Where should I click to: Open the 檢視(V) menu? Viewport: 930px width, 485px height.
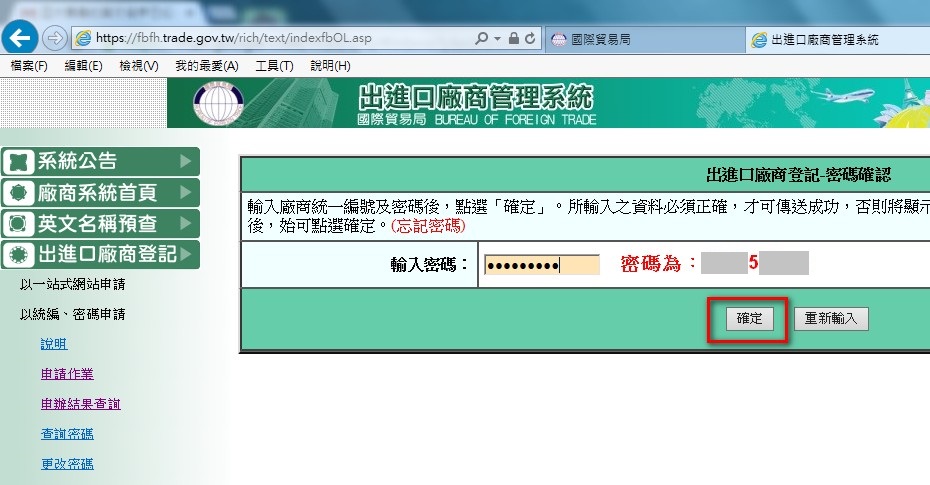click(x=139, y=66)
